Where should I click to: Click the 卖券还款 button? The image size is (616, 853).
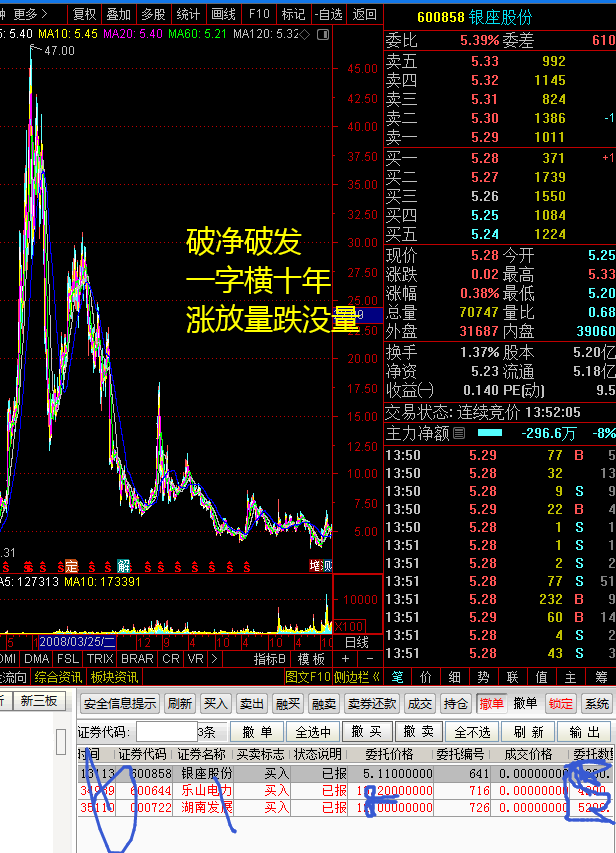click(372, 704)
